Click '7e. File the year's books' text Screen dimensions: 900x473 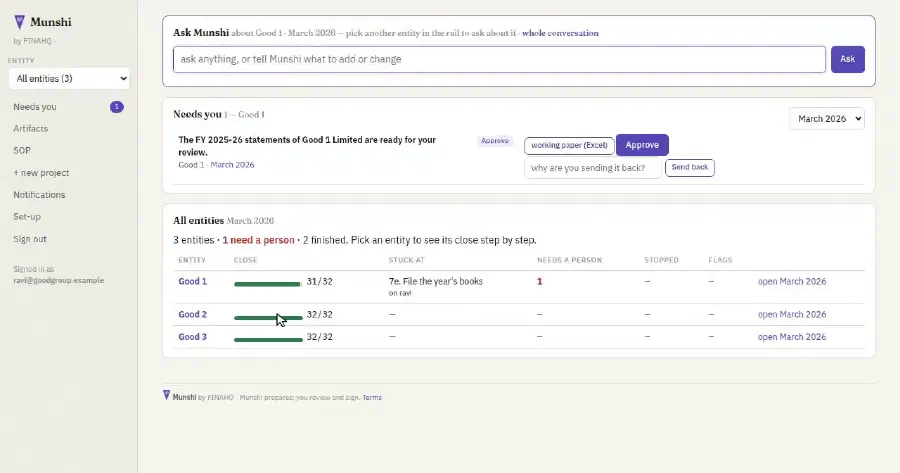pos(436,281)
